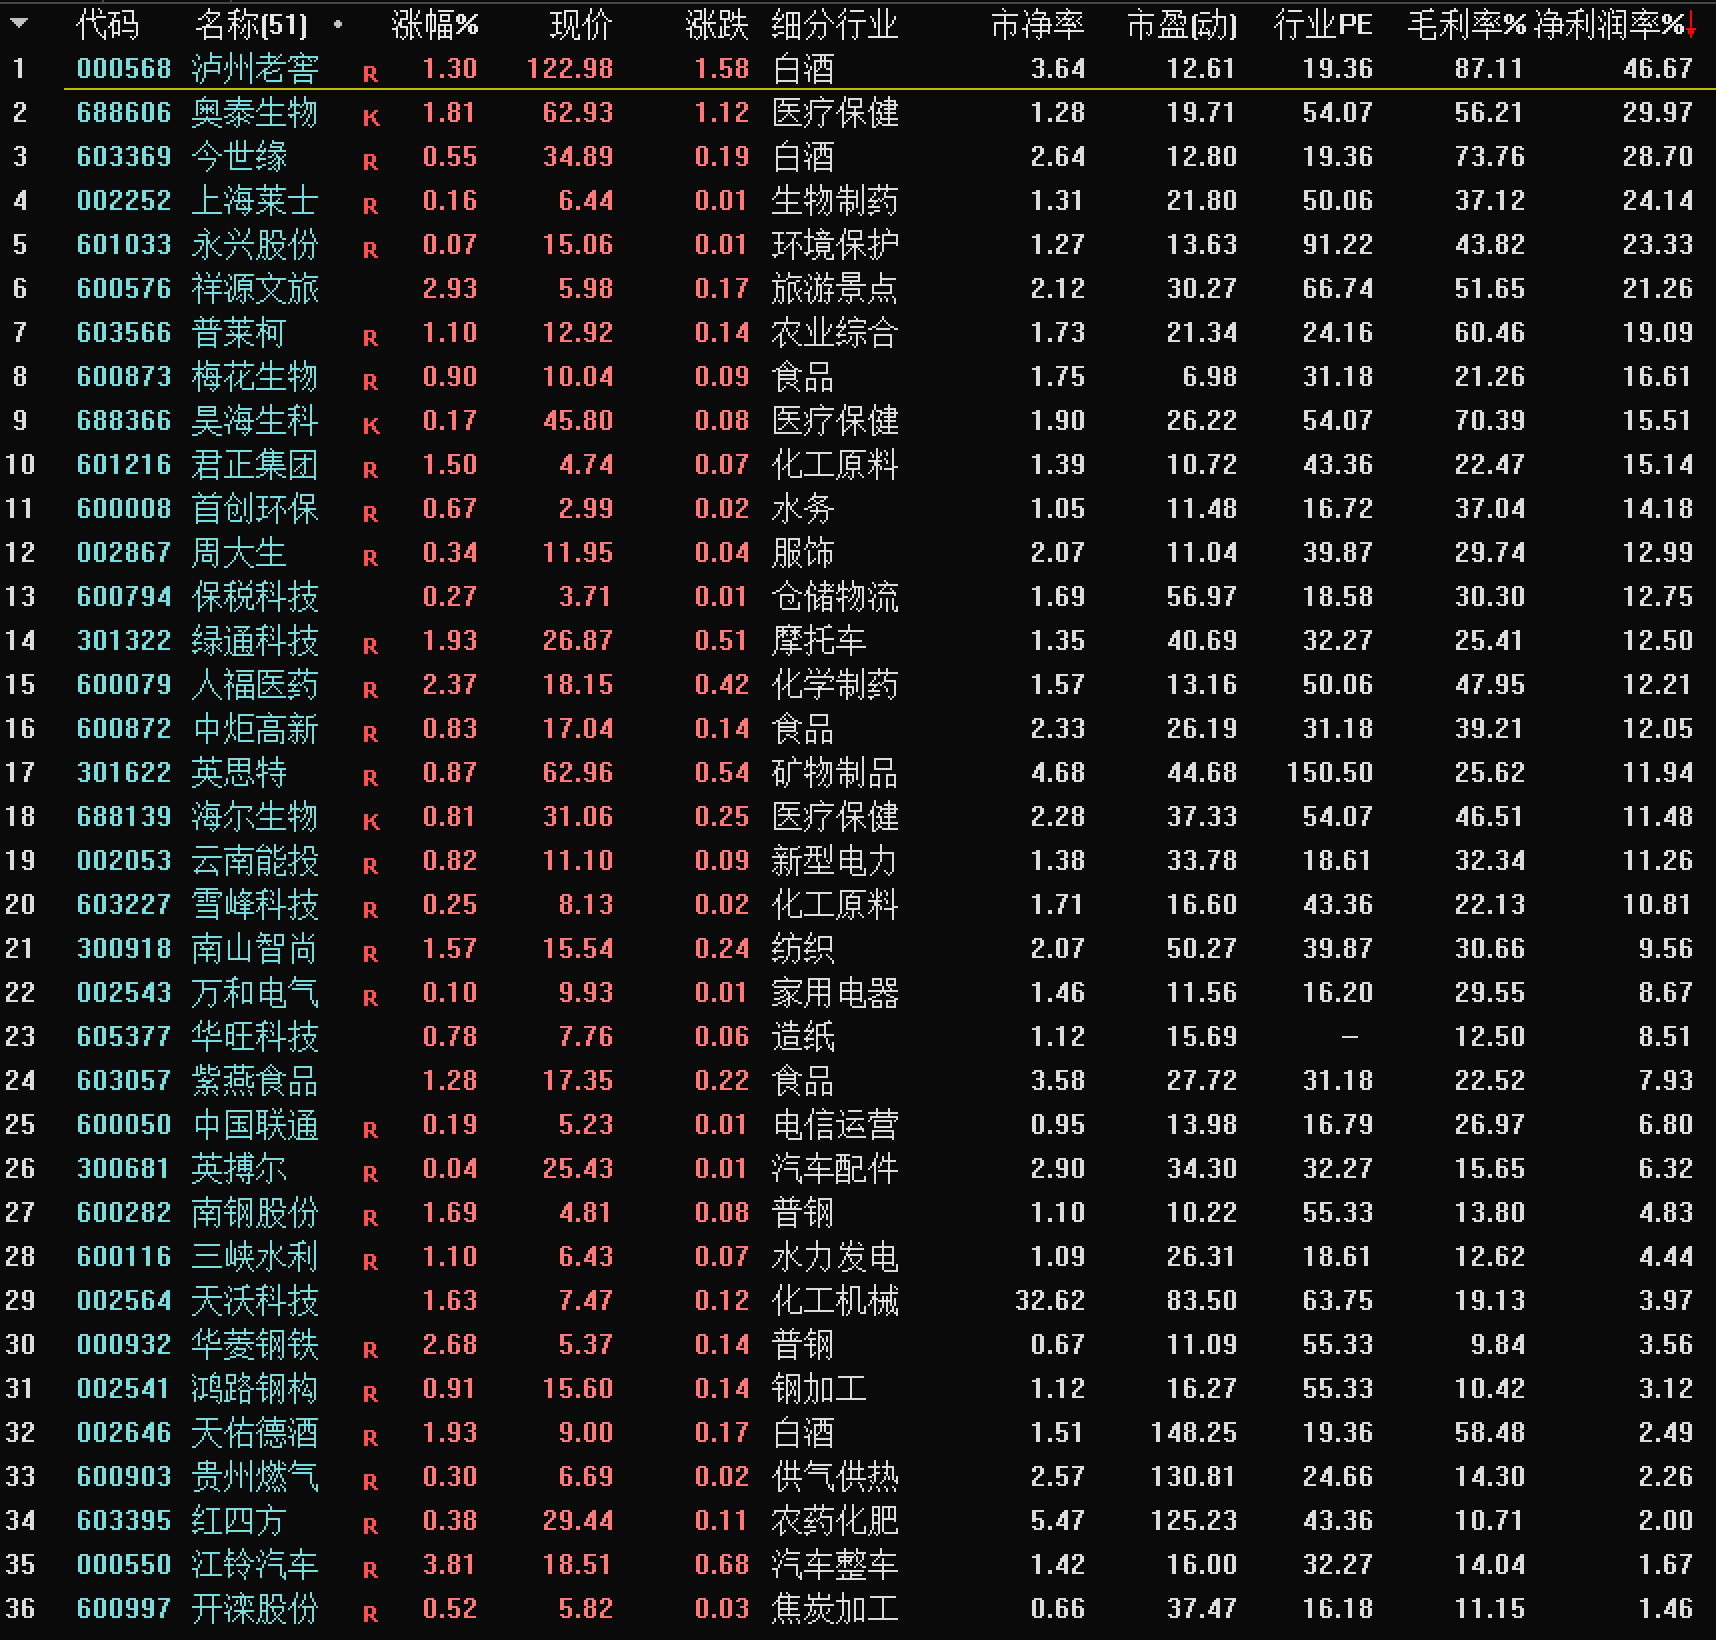
Task: Click the 净利润率% sorted column header
Action: 1609,24
